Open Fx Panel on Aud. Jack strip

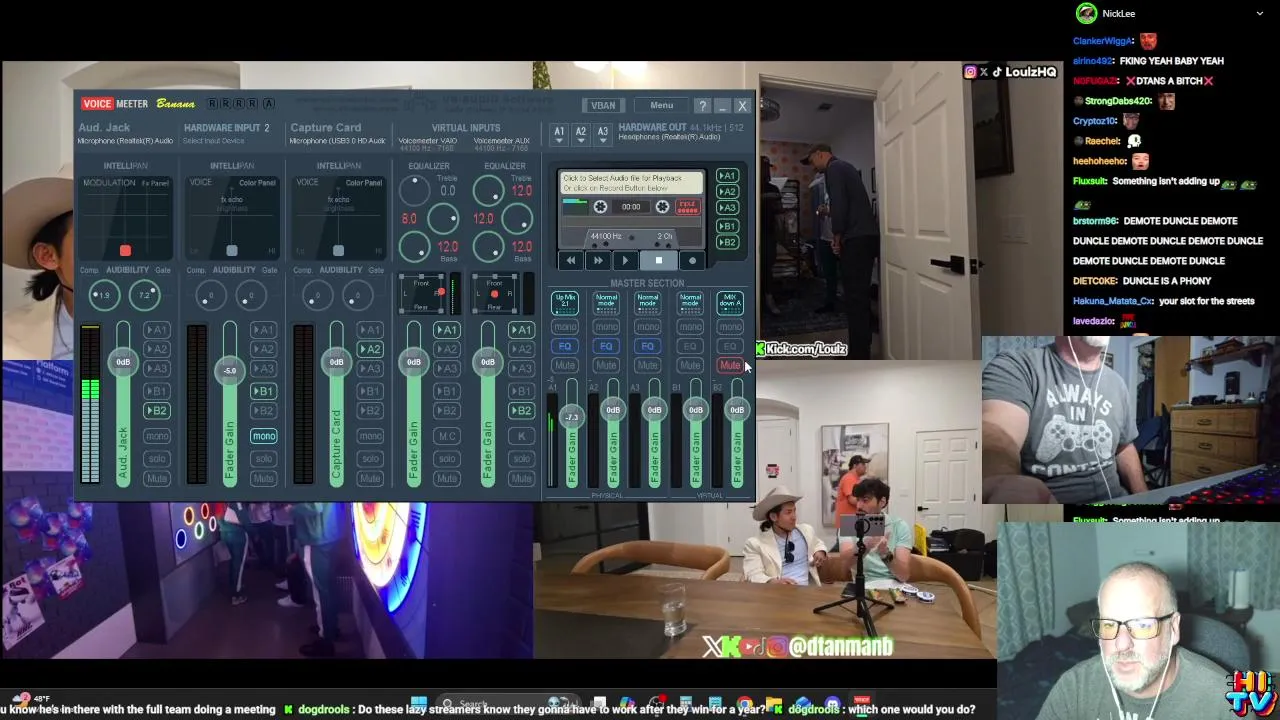[155, 183]
